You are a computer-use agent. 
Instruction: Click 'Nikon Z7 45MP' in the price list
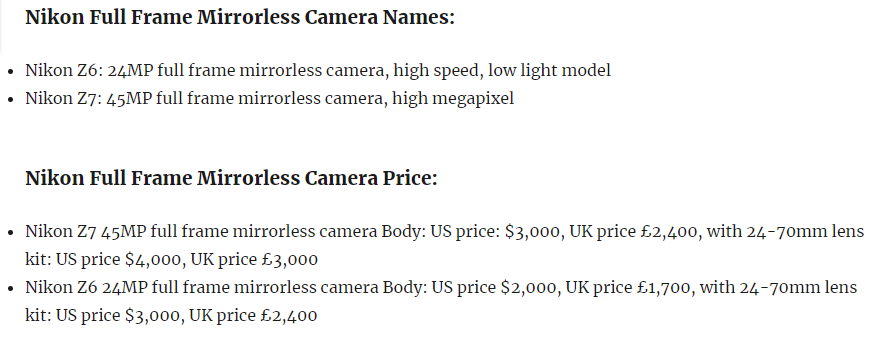pos(86,231)
